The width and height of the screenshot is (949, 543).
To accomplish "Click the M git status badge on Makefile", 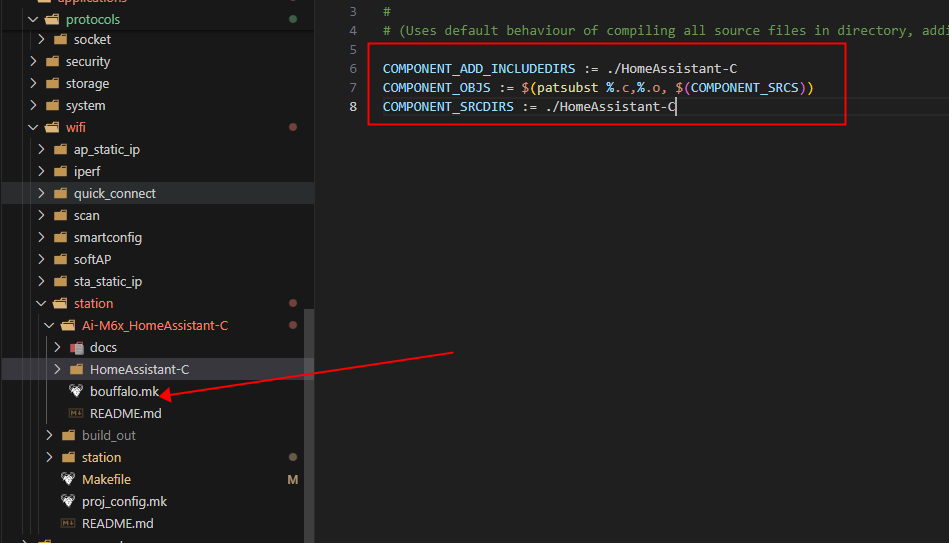I will pyautogui.click(x=293, y=479).
